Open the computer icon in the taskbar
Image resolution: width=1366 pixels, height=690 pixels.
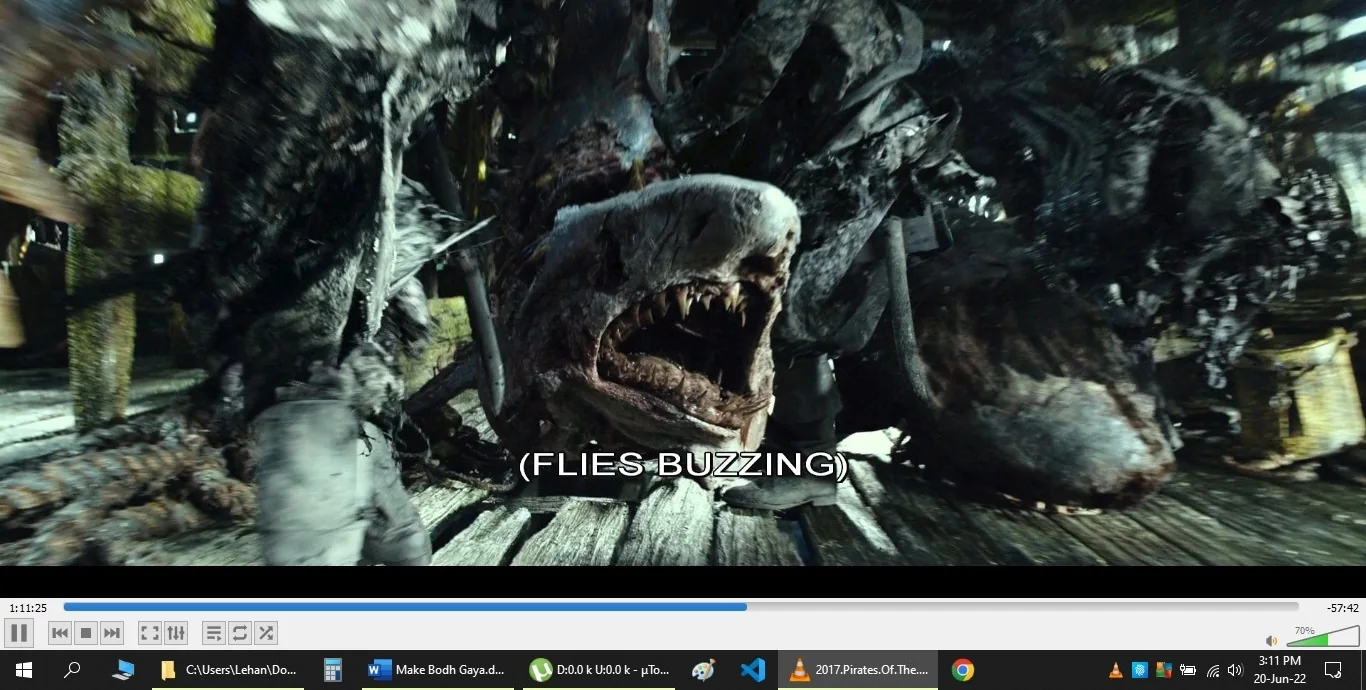pos(123,670)
